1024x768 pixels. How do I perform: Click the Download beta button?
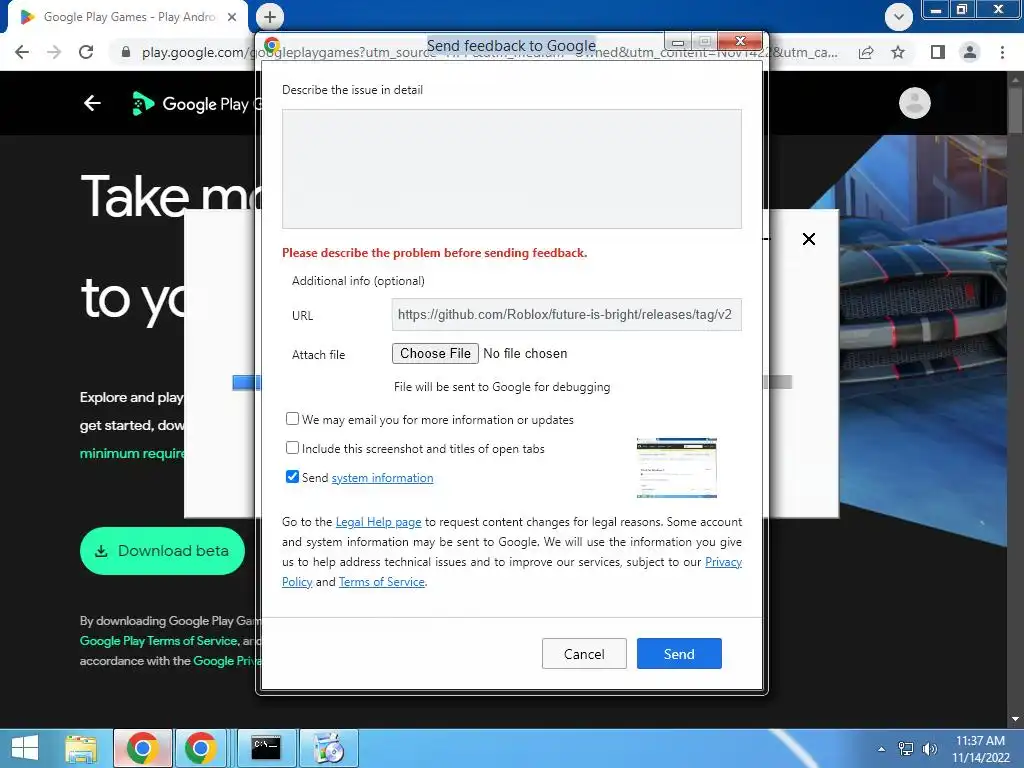(162, 551)
